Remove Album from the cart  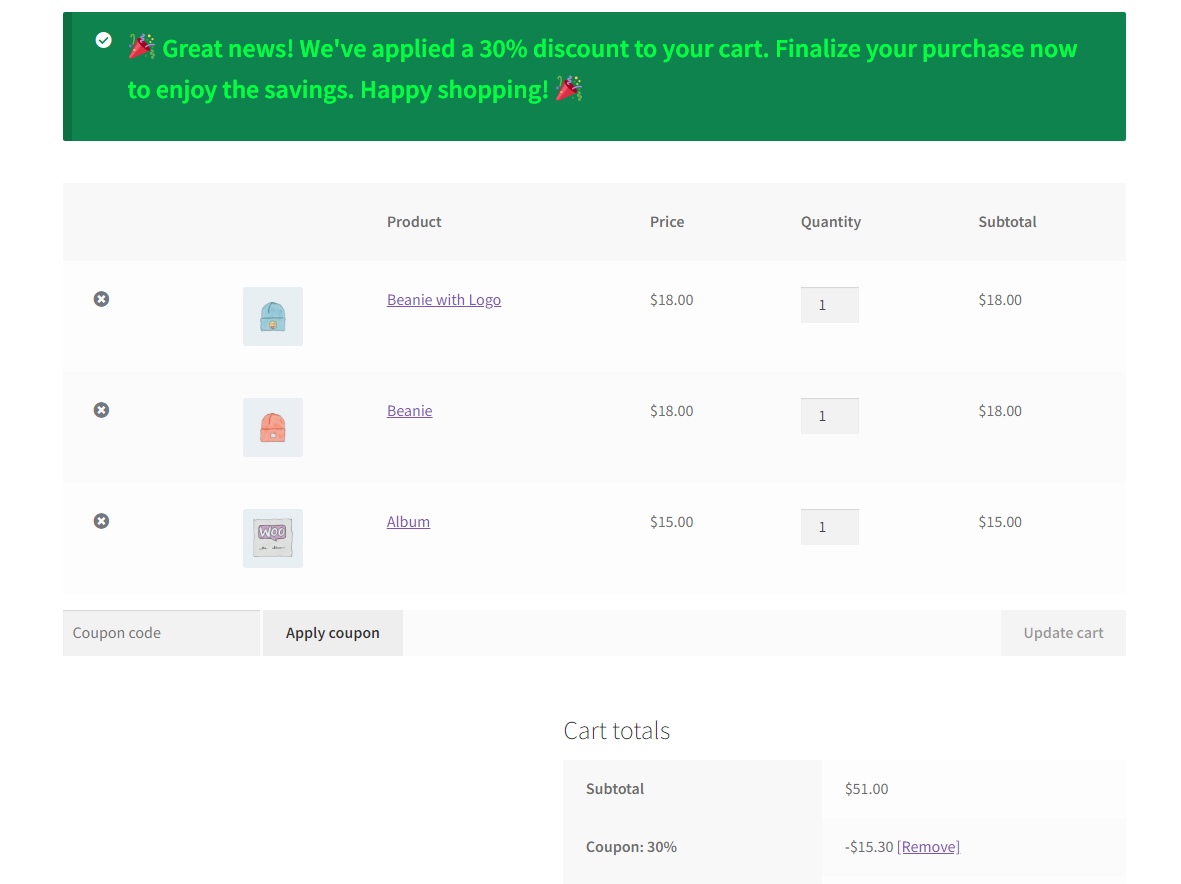101,521
